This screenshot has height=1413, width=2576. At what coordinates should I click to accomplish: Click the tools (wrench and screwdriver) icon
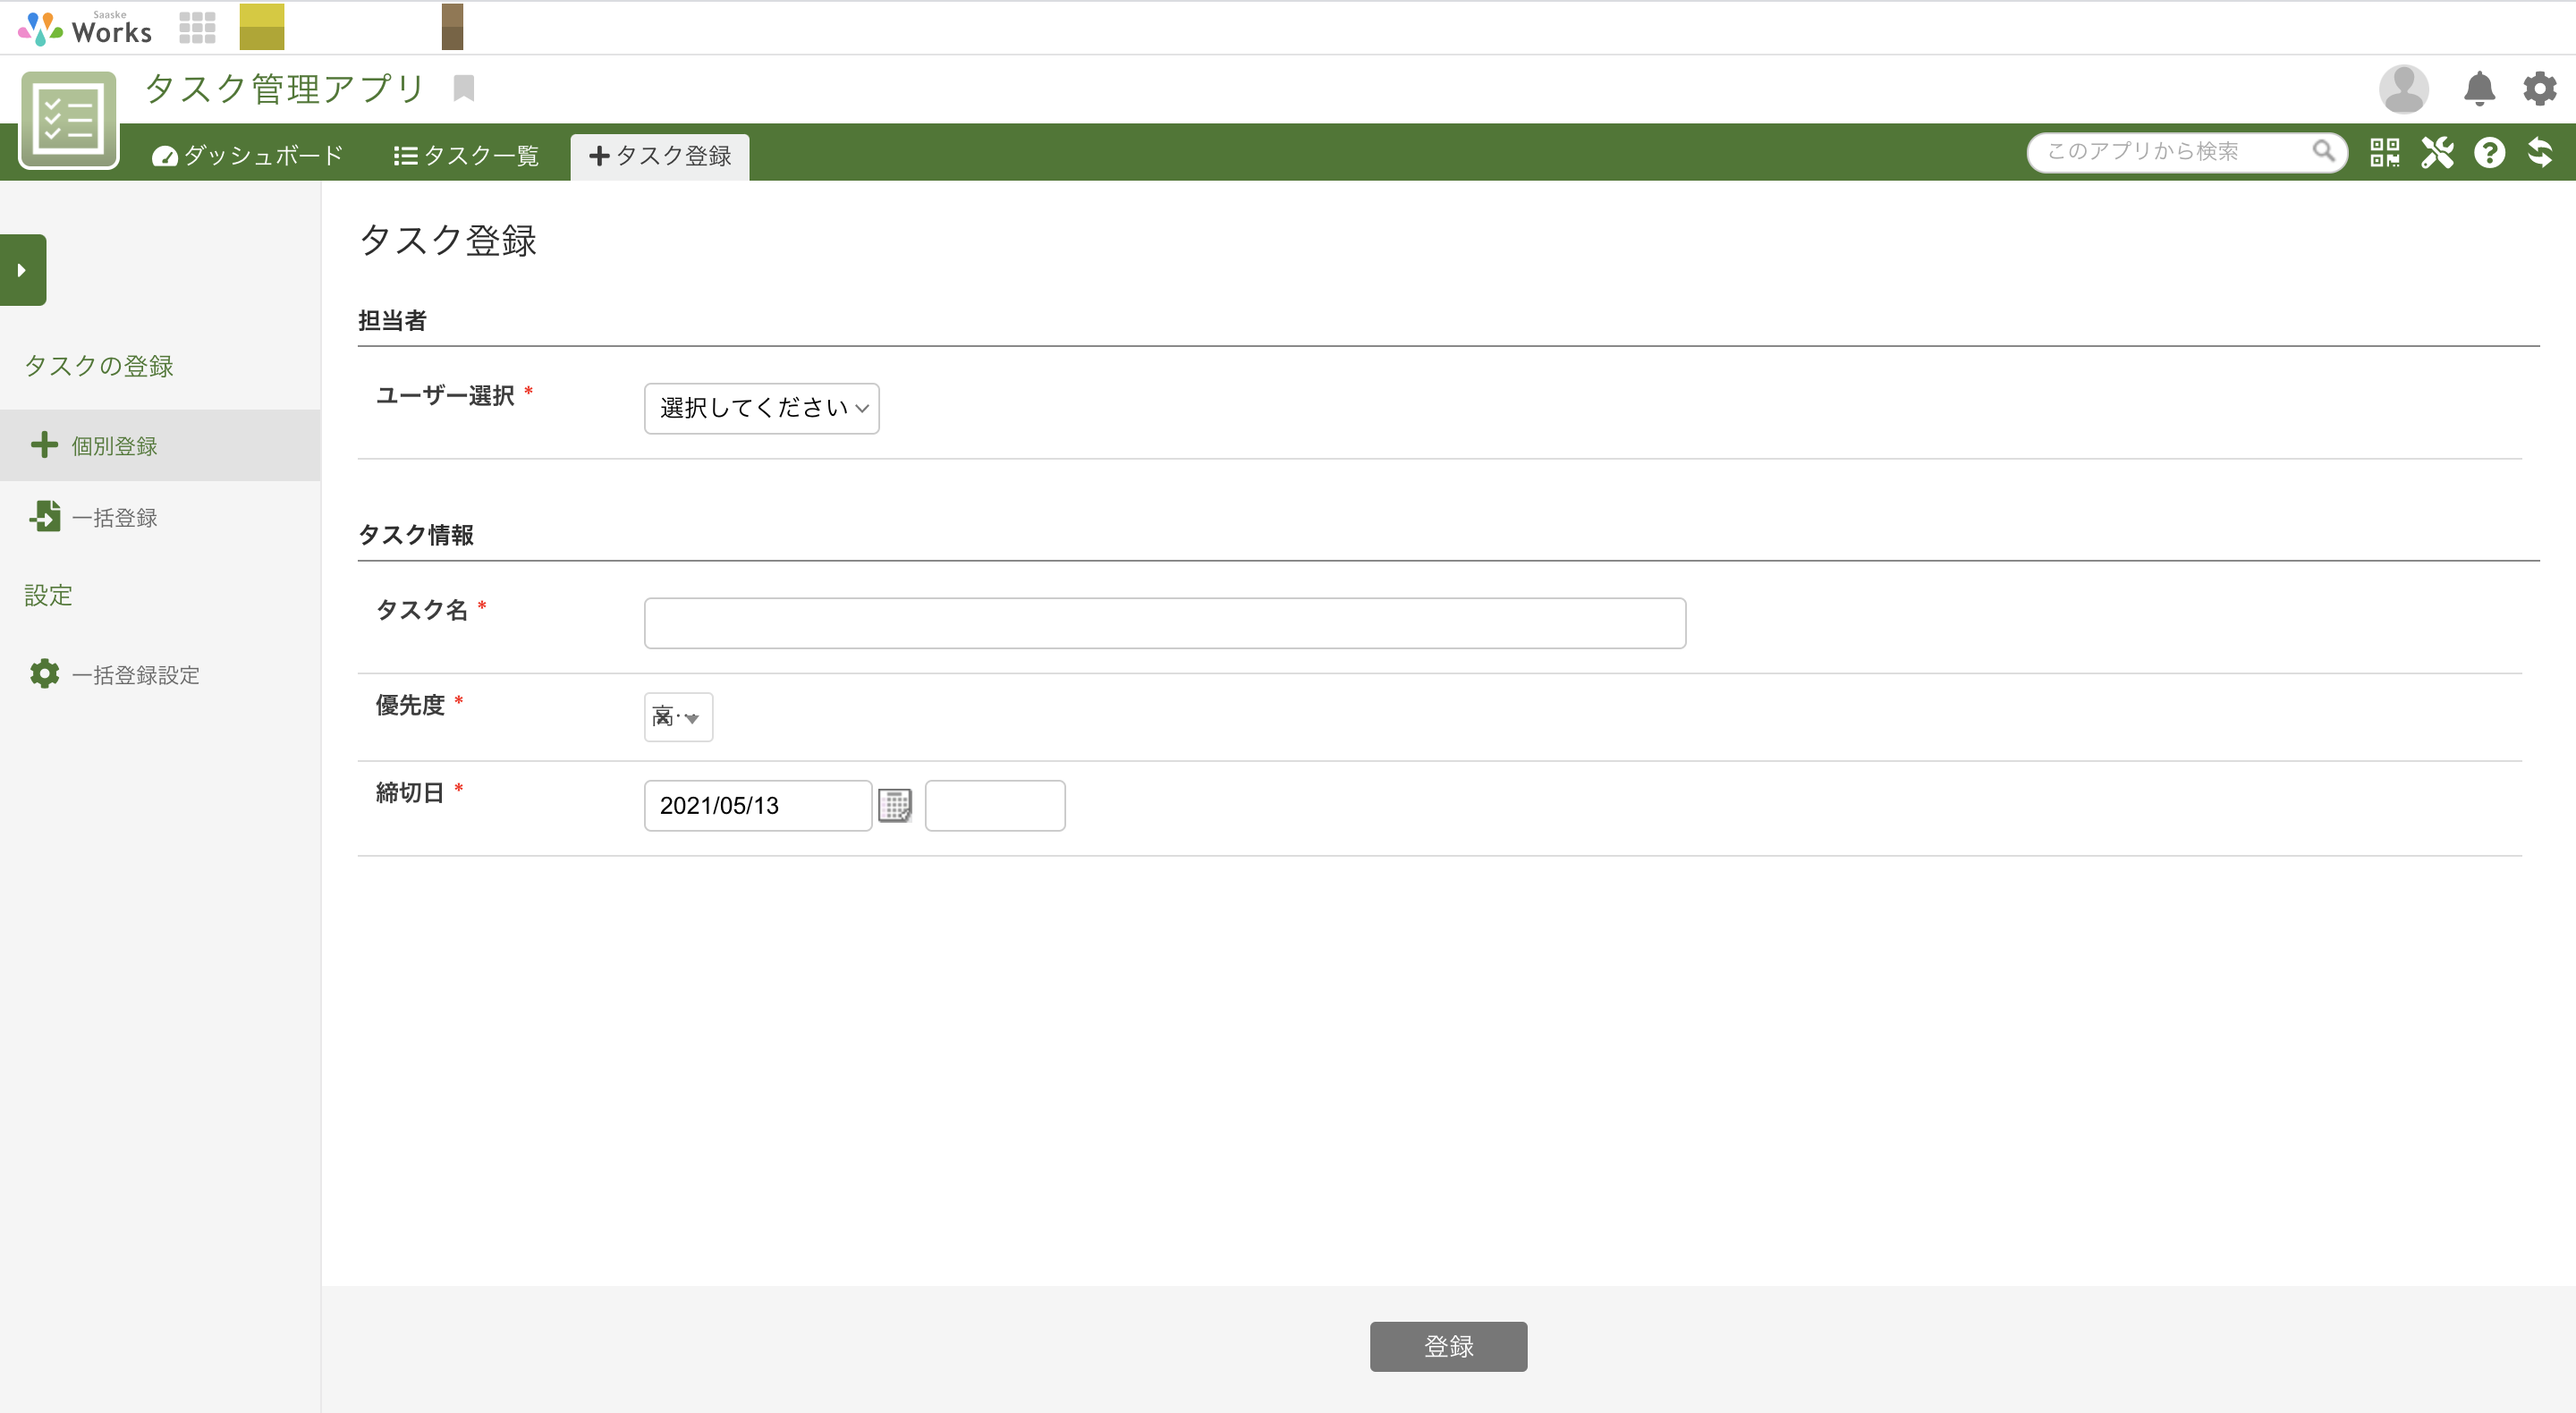point(2438,152)
